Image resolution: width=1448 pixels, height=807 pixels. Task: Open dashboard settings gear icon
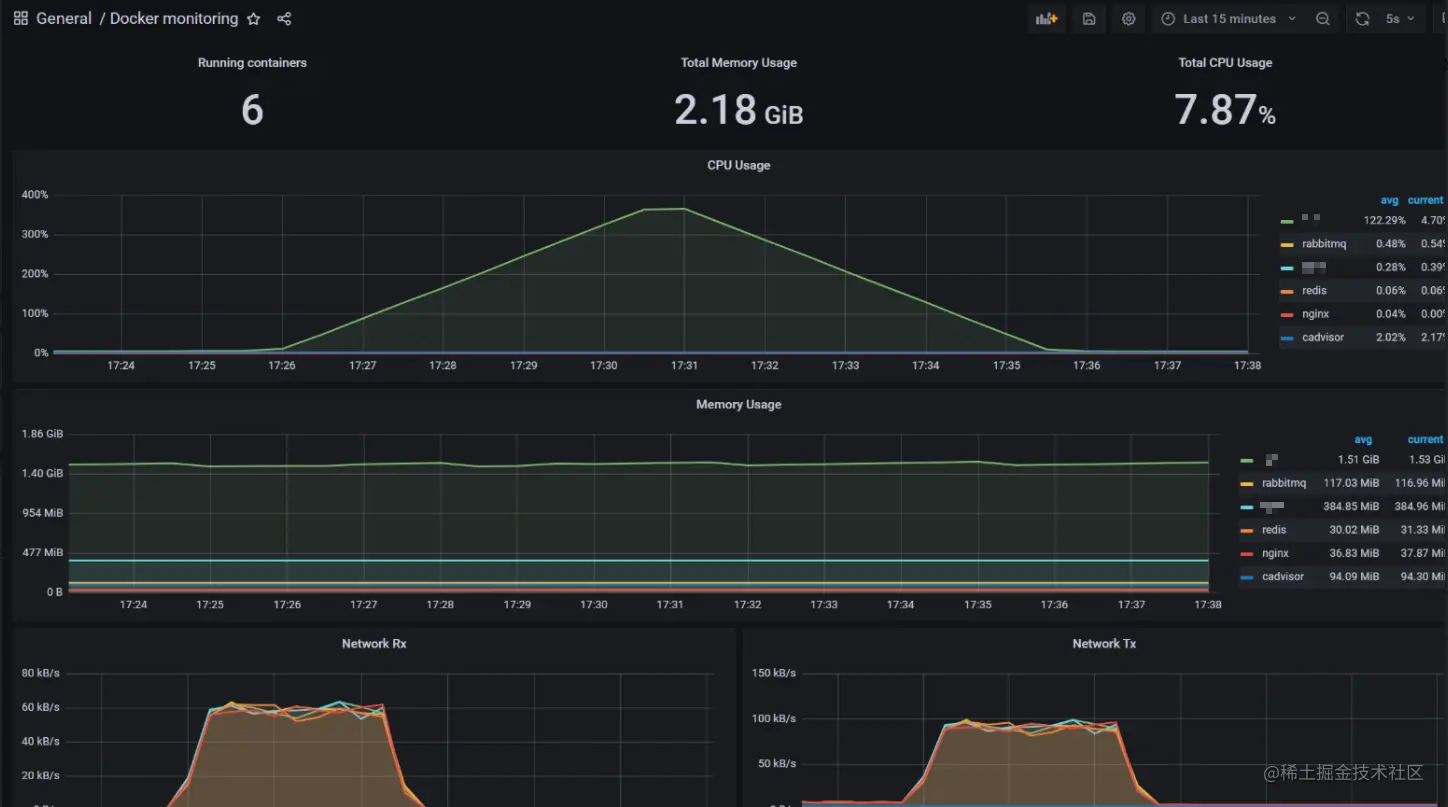pos(1129,19)
